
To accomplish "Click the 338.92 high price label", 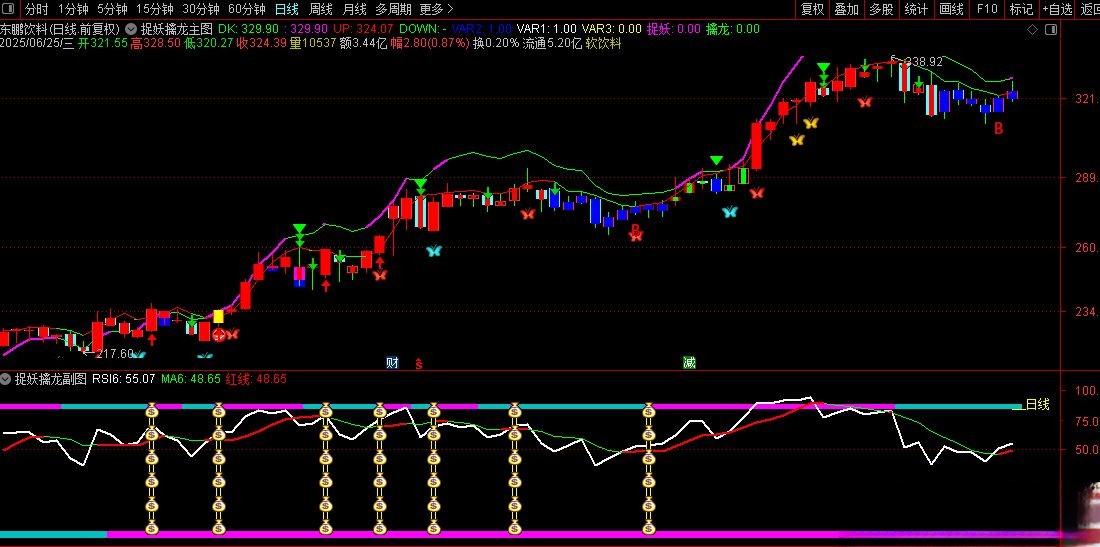I will (x=921, y=62).
